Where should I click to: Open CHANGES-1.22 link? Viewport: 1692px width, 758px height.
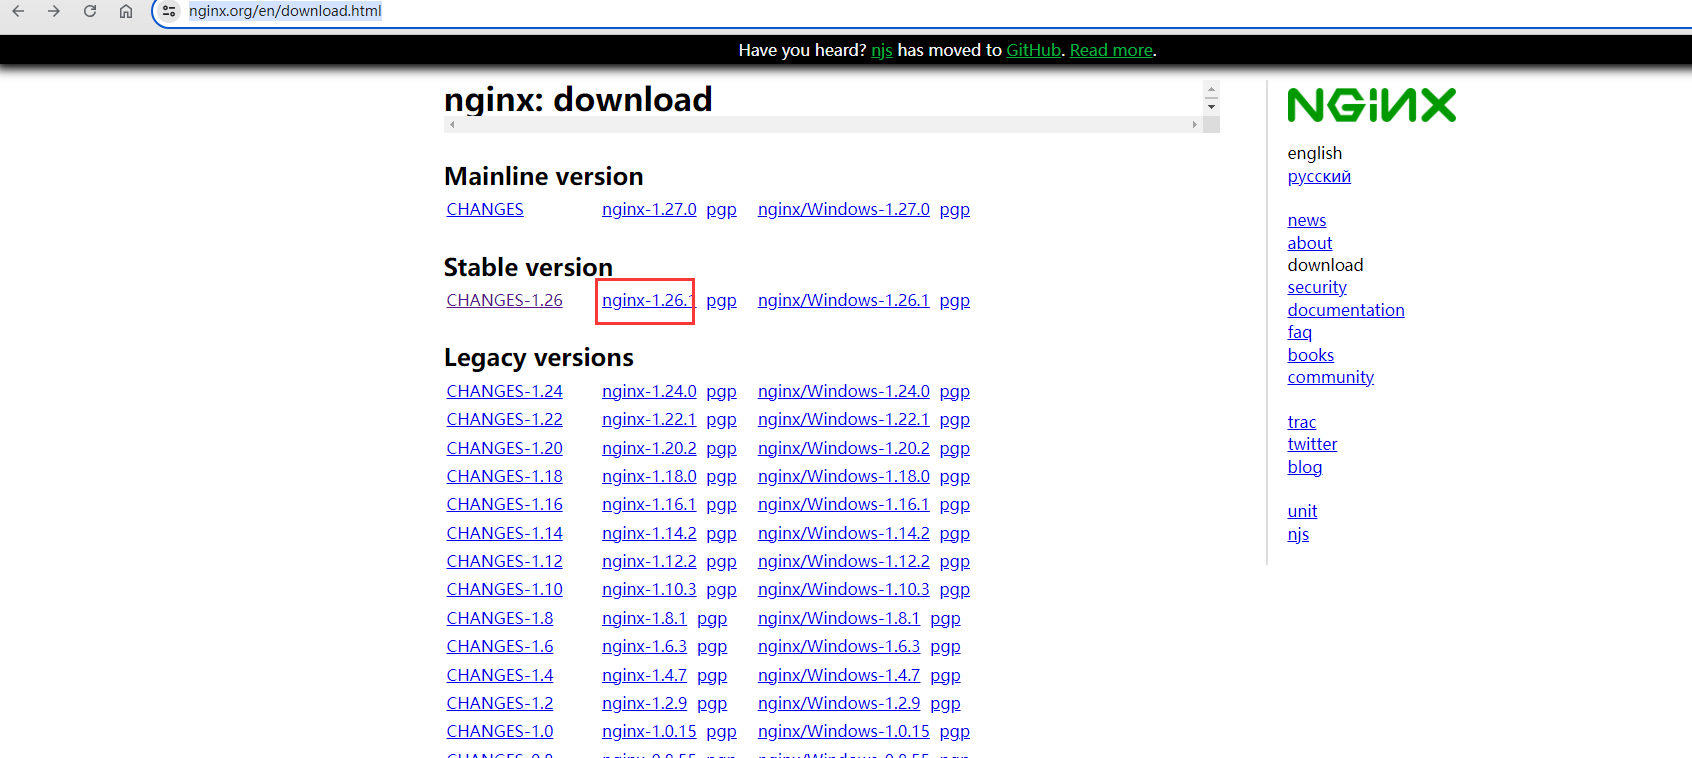pos(504,419)
